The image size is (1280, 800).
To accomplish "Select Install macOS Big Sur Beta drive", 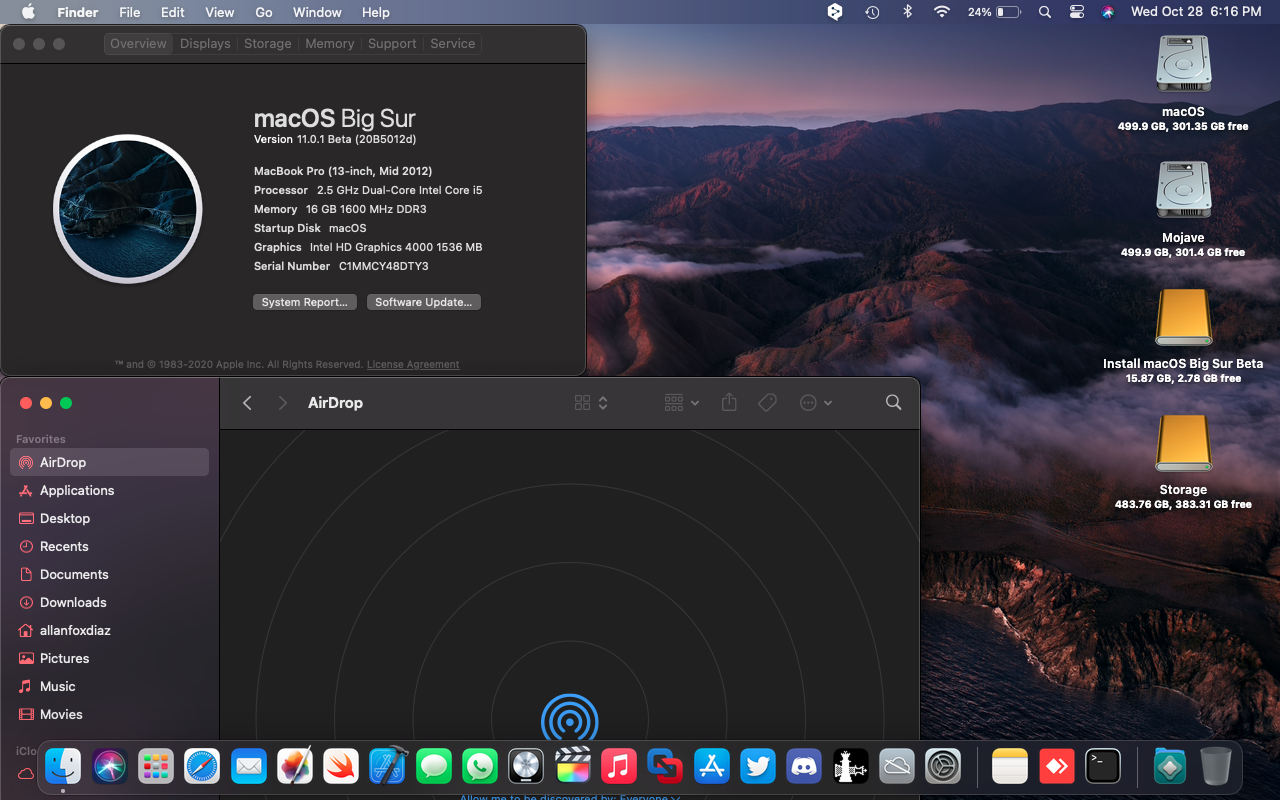I will pos(1183,316).
